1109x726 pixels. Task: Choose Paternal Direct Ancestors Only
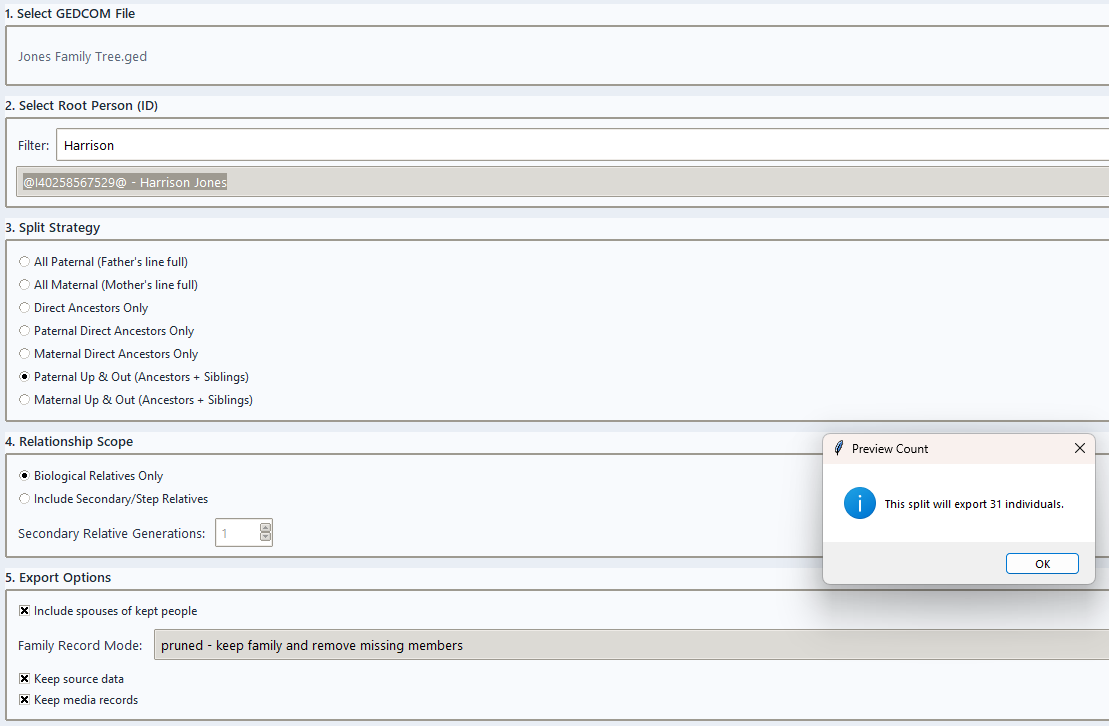pyautogui.click(x=25, y=331)
